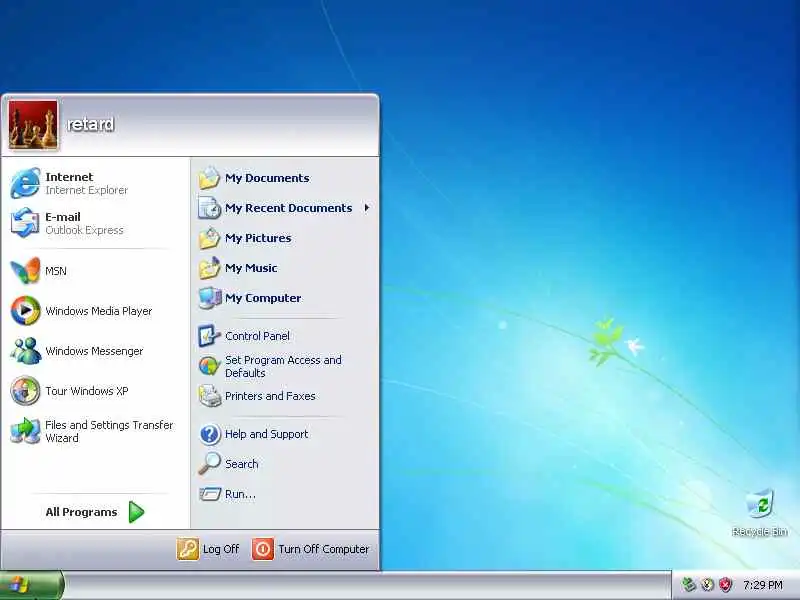Click the Outlook Express subtitle text

tap(84, 230)
